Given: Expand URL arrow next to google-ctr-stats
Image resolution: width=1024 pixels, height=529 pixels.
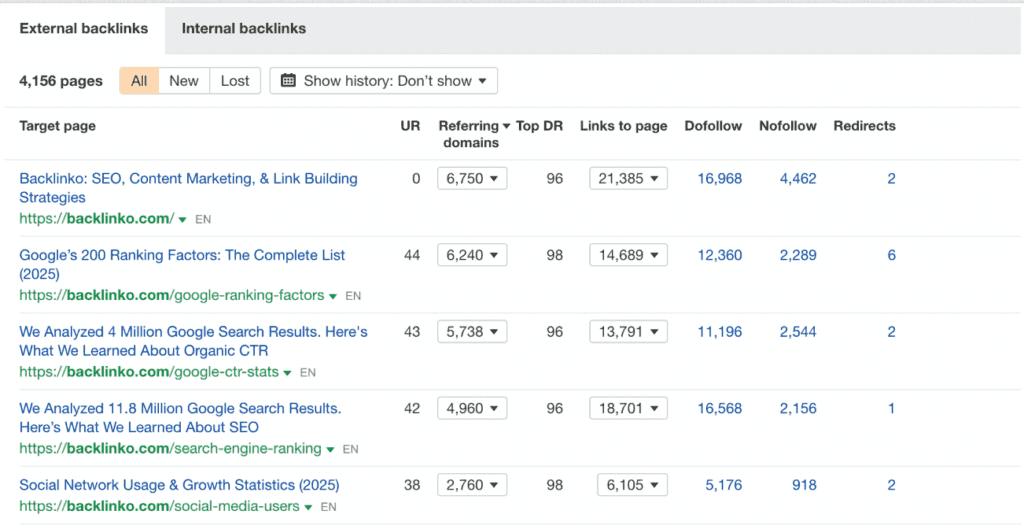Looking at the screenshot, I should point(287,374).
